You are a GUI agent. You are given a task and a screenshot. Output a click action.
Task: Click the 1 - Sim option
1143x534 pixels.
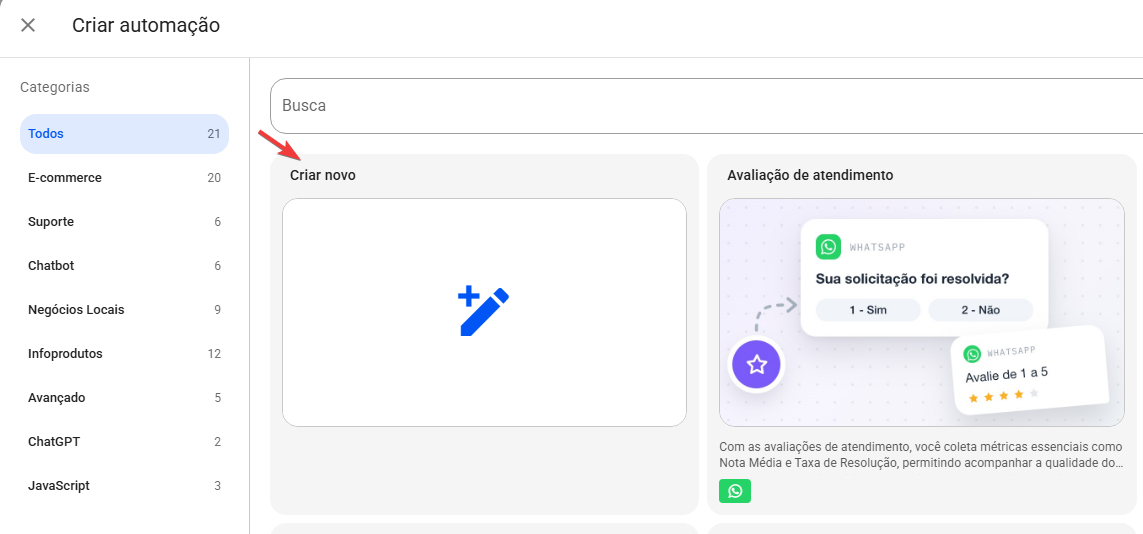point(868,310)
